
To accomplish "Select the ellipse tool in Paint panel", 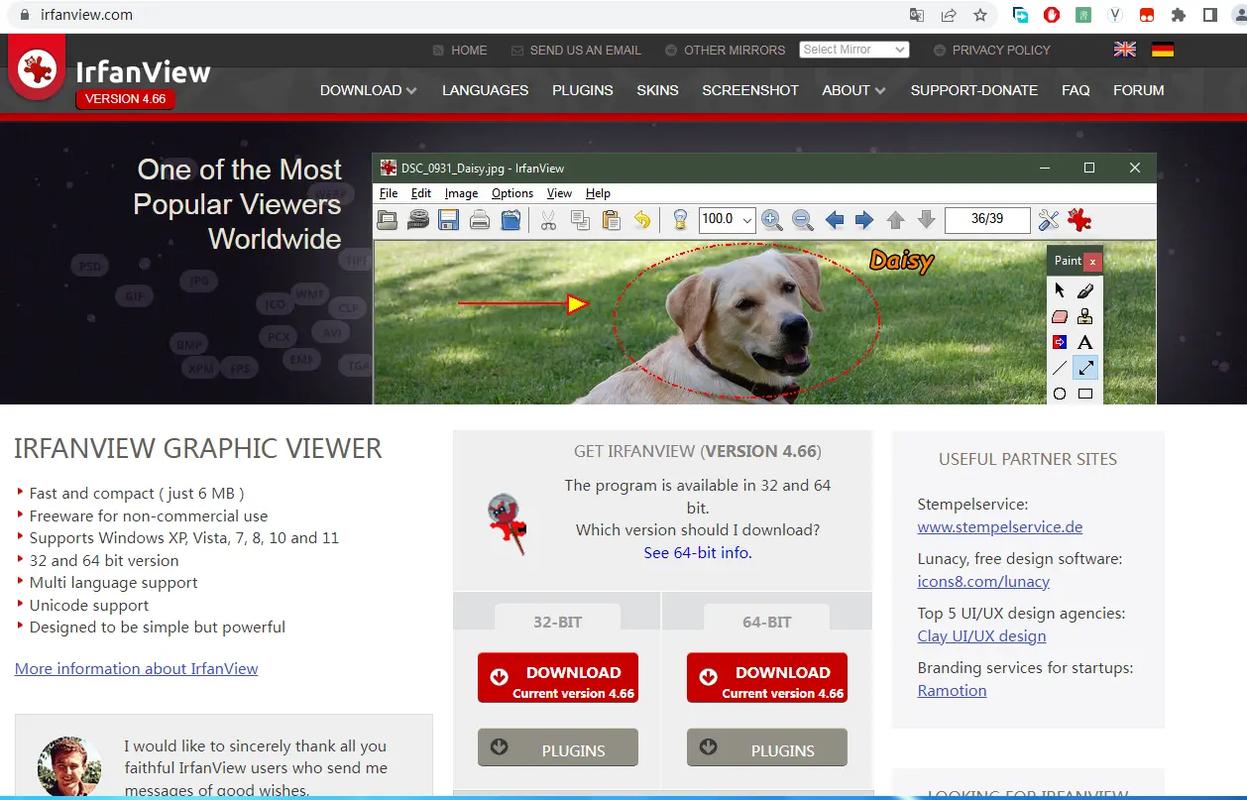I will pos(1060,394).
